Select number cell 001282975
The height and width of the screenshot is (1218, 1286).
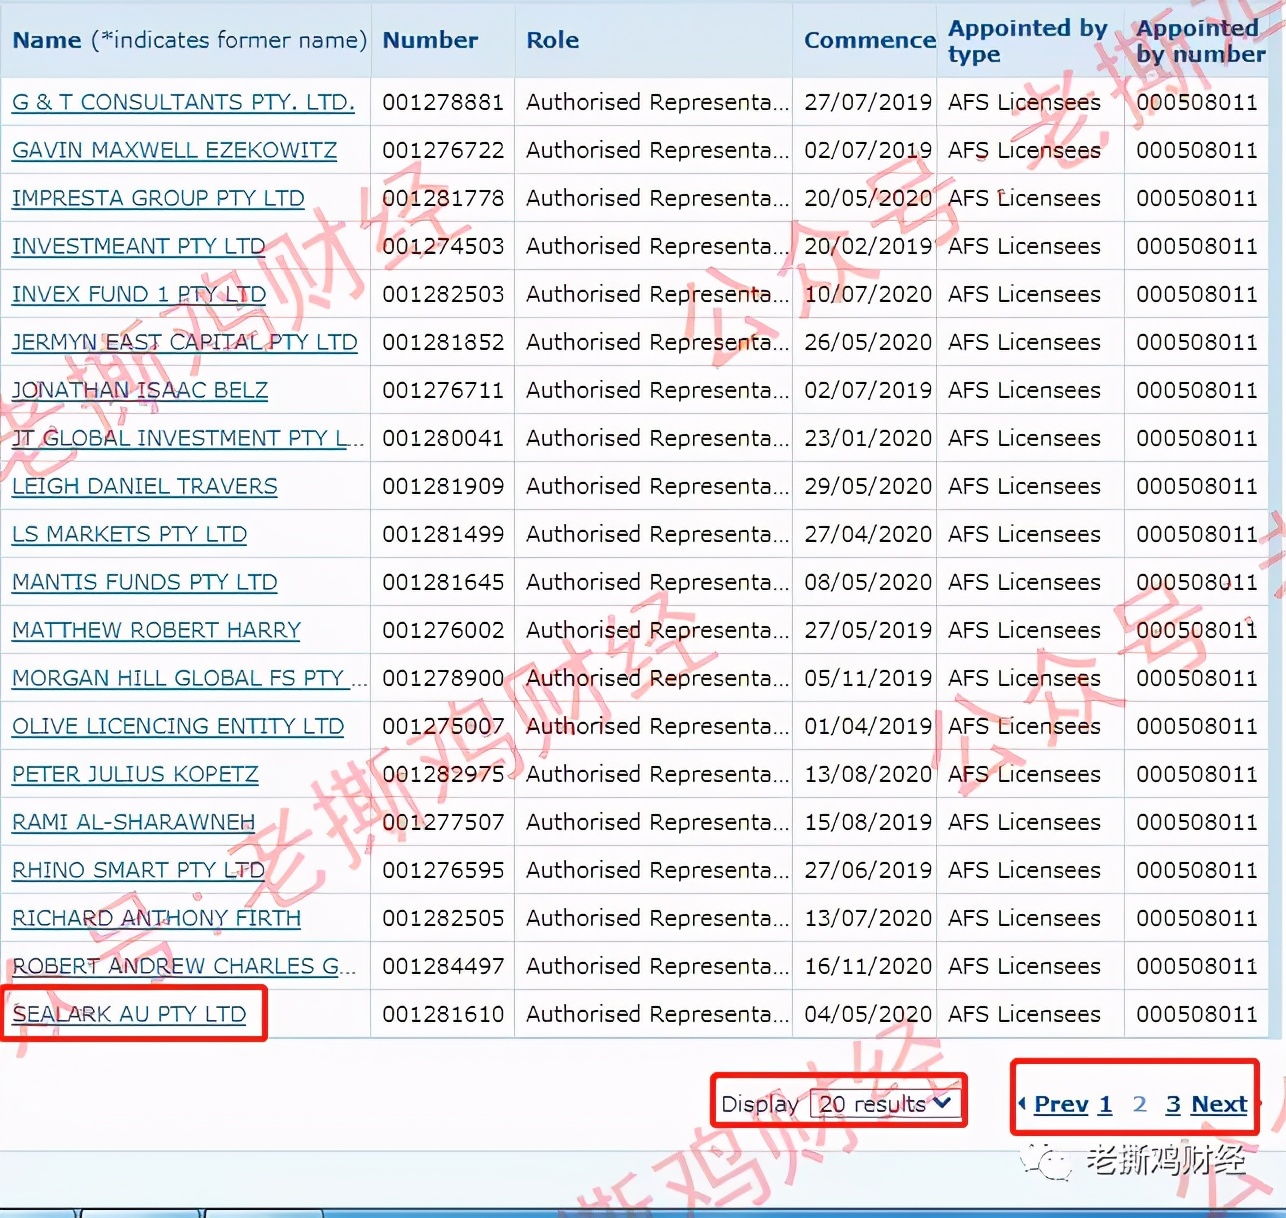click(x=443, y=774)
